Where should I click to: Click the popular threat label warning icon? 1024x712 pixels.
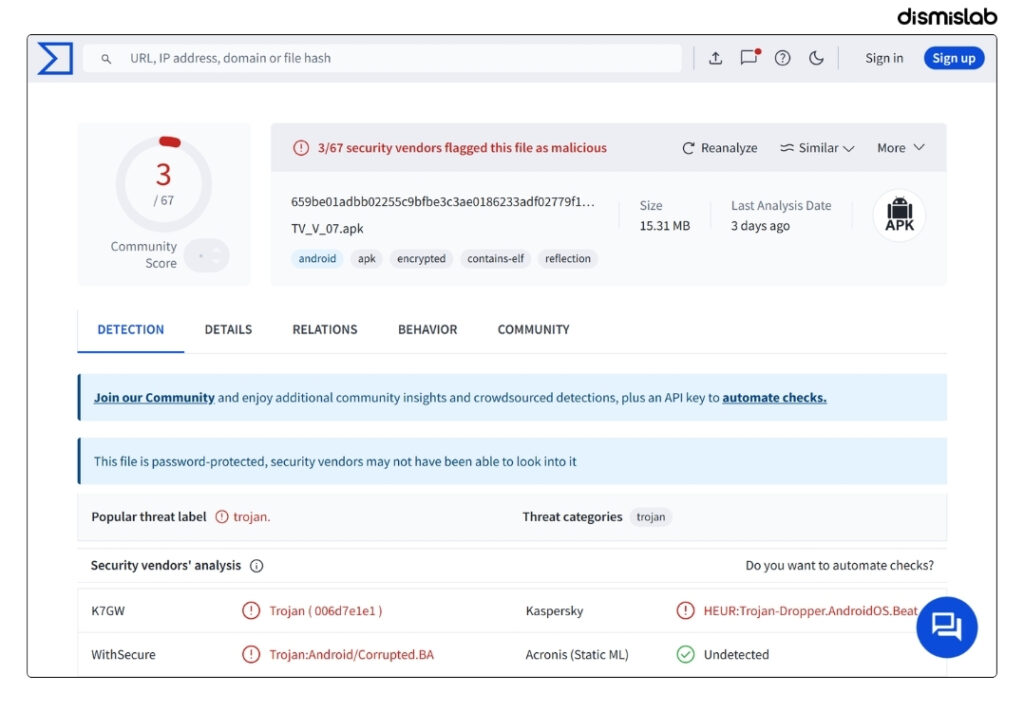[222, 517]
